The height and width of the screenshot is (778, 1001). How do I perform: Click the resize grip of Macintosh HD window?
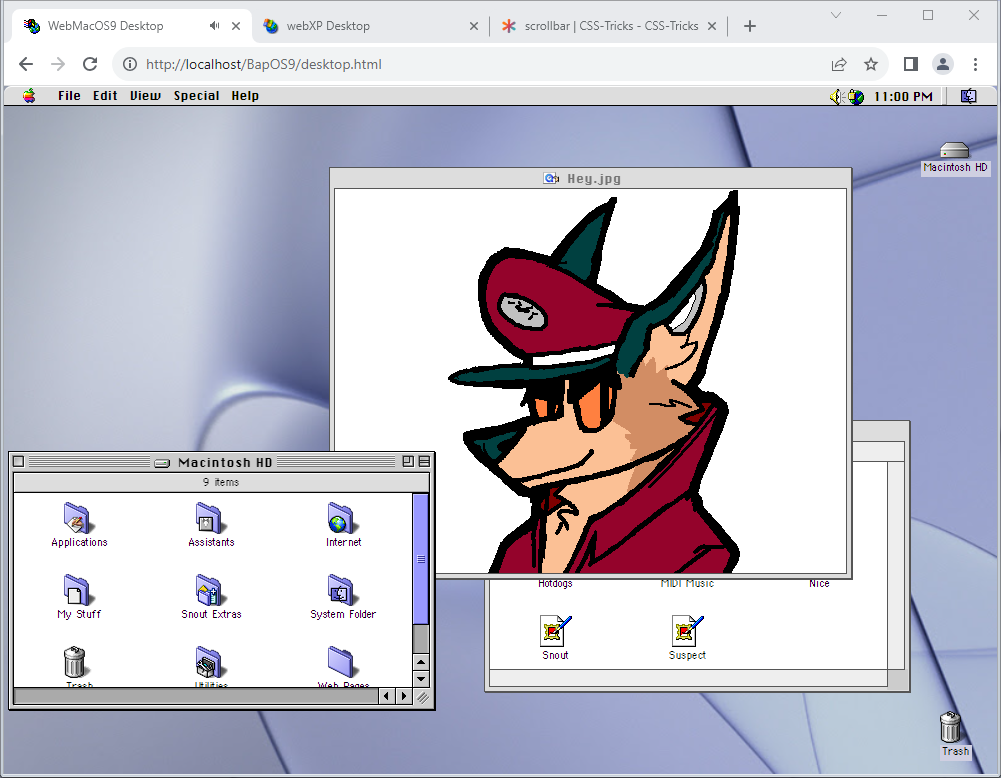coord(422,696)
